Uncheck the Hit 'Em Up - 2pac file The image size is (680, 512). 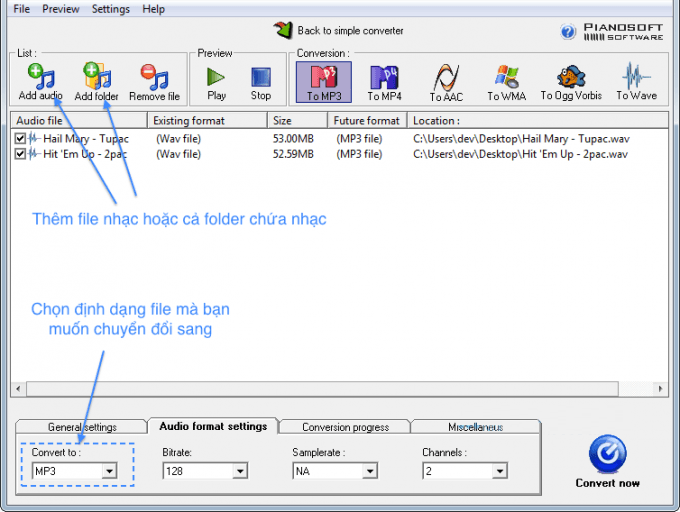pyautogui.click(x=20, y=154)
